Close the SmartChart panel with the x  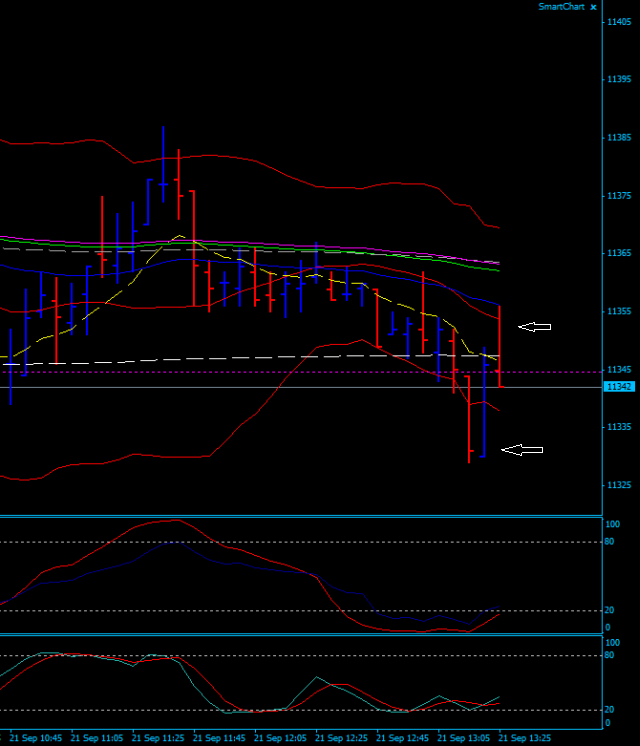(593, 7)
